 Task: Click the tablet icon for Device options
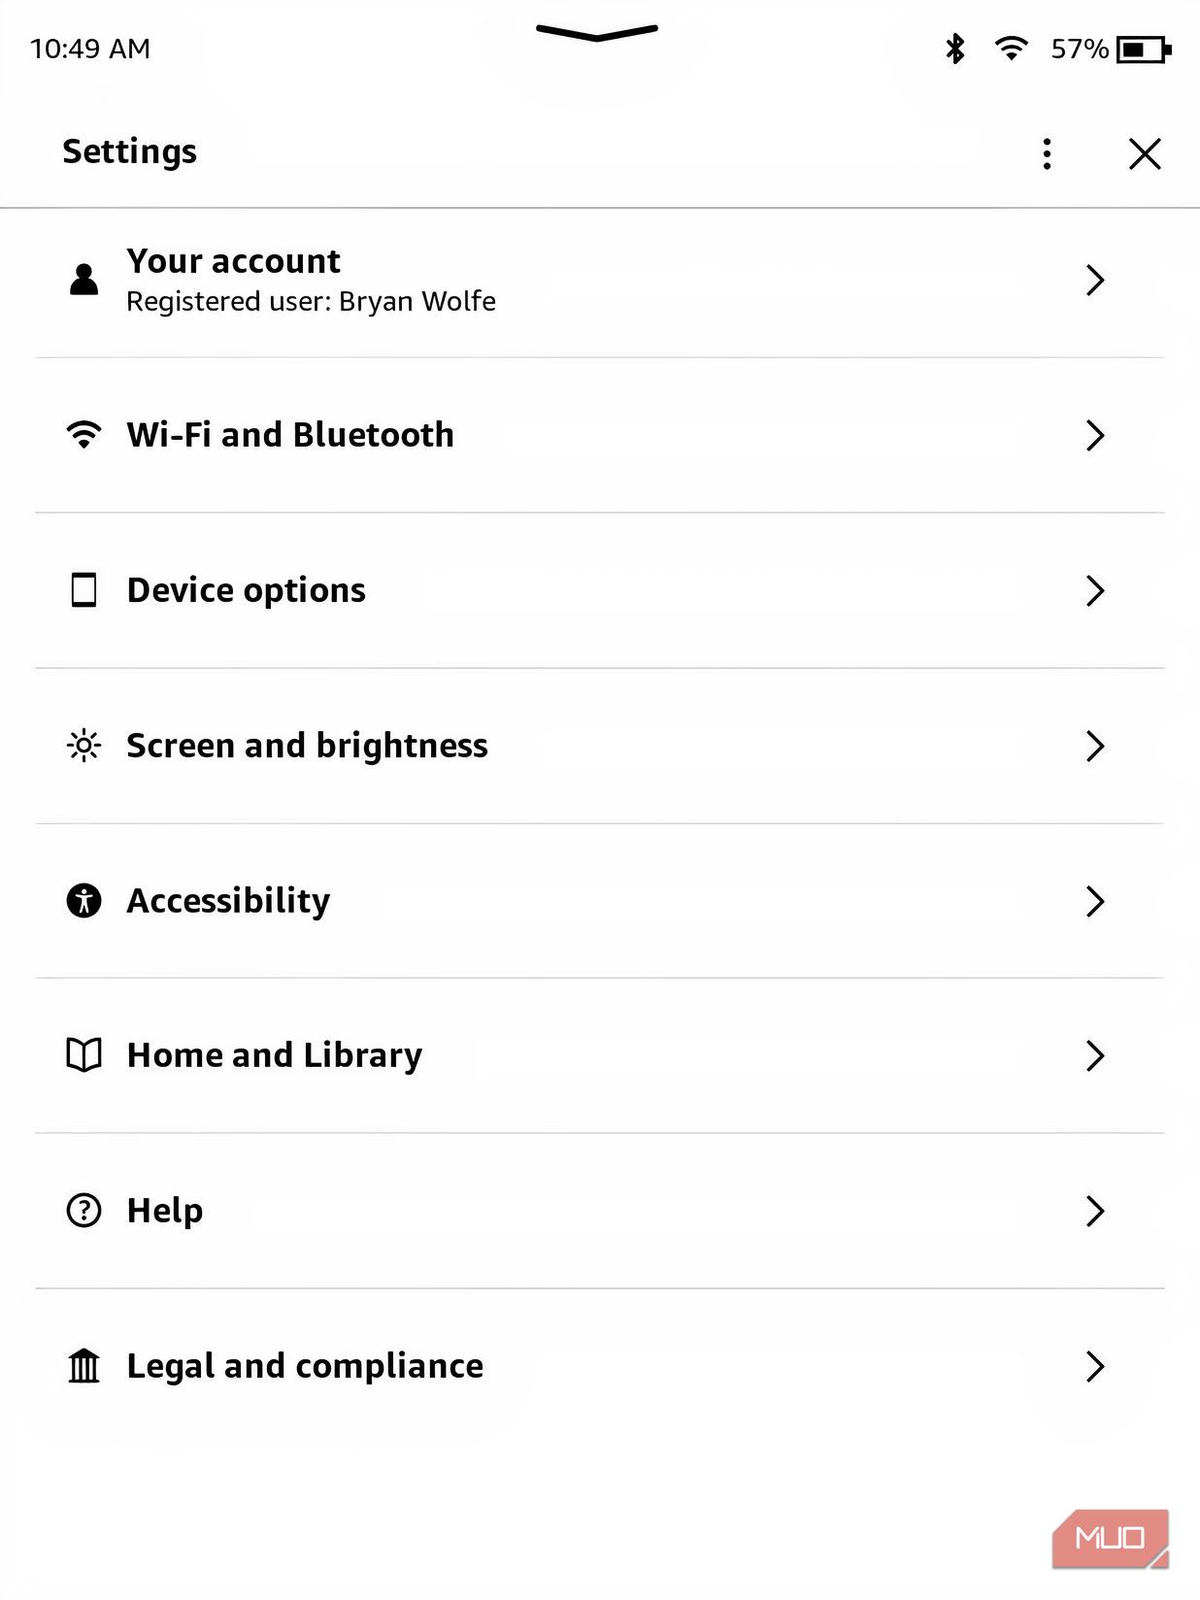84,590
